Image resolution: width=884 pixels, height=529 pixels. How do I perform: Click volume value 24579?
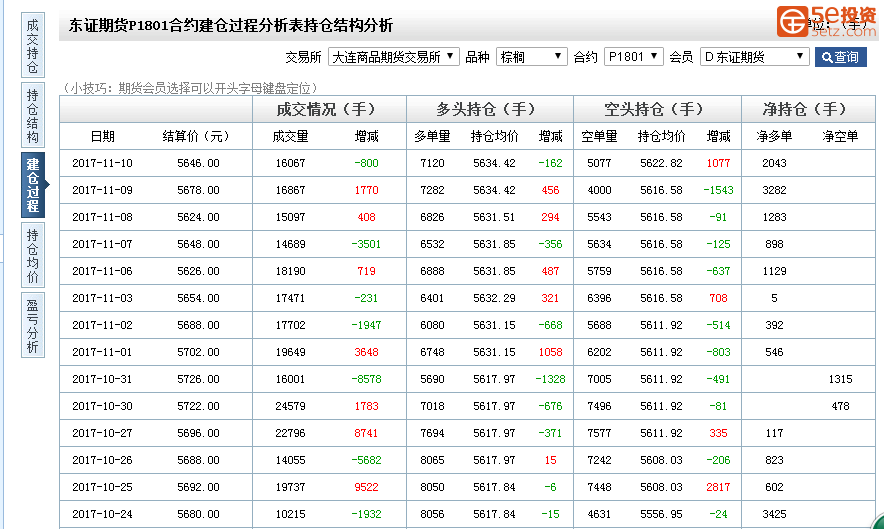click(290, 406)
